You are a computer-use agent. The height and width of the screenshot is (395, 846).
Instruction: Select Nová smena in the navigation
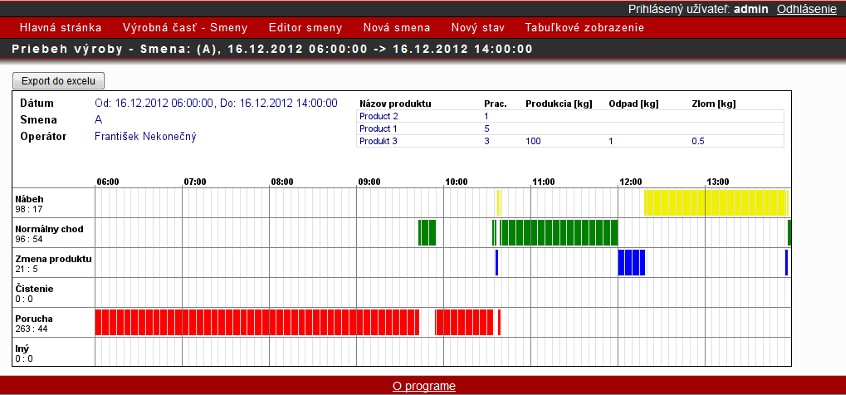397,28
